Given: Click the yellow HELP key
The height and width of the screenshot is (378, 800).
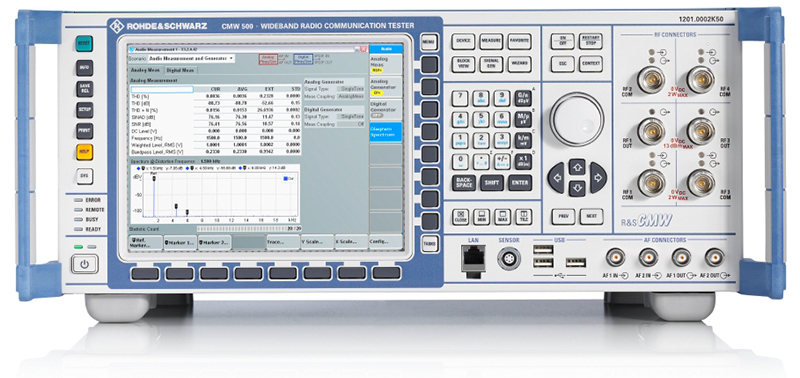Looking at the screenshot, I should tap(85, 153).
